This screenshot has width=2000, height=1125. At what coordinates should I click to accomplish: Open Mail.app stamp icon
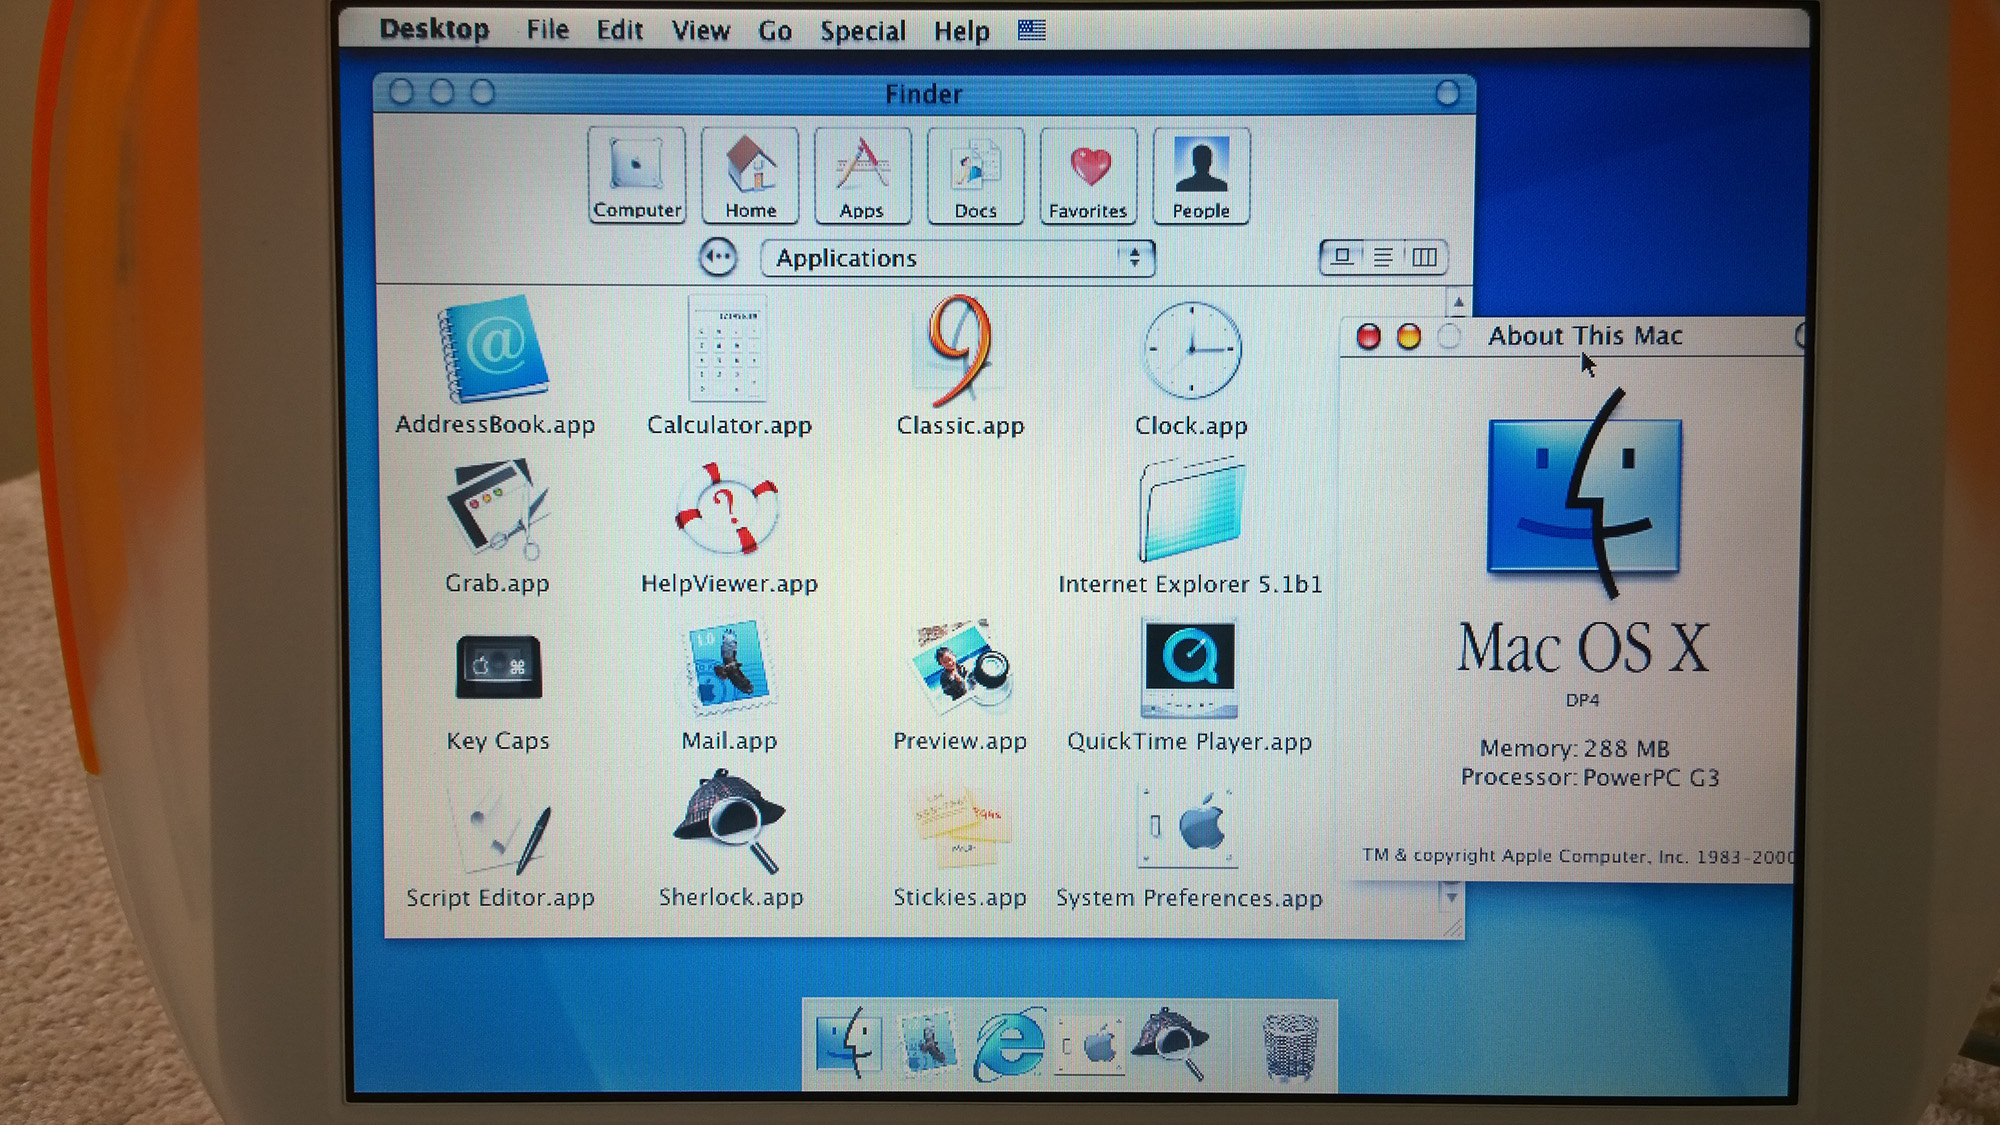coord(728,667)
